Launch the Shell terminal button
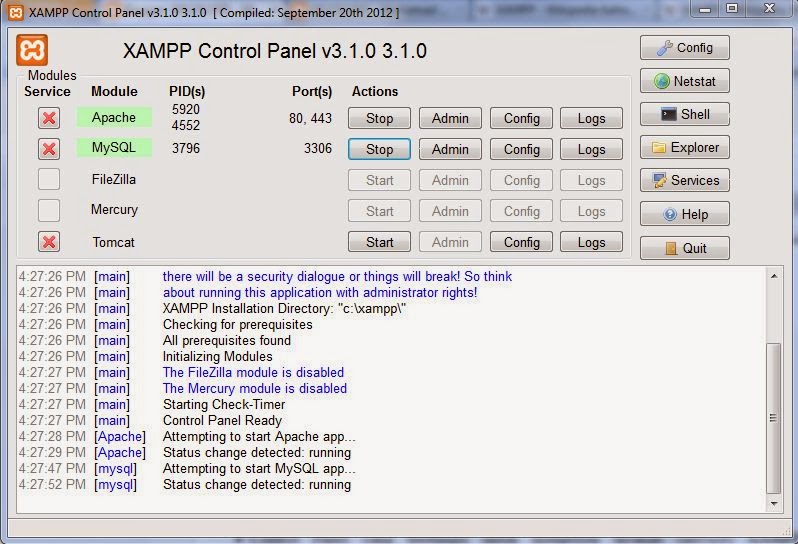Viewport: 798px width, 544px height. pyautogui.click(x=685, y=114)
